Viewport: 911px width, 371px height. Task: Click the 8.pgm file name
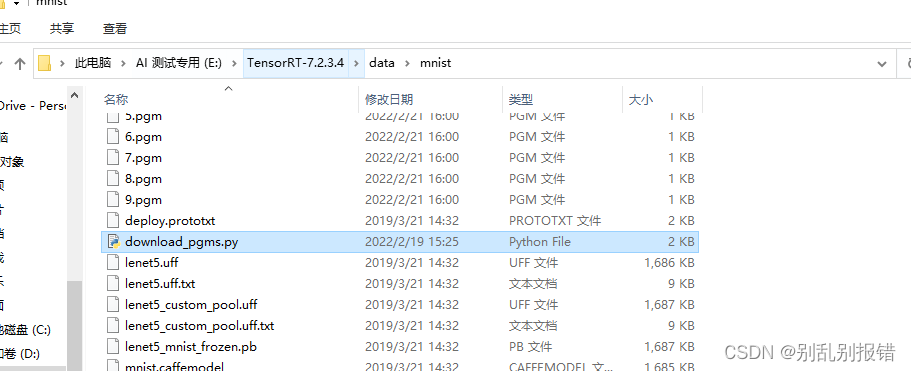[144, 179]
